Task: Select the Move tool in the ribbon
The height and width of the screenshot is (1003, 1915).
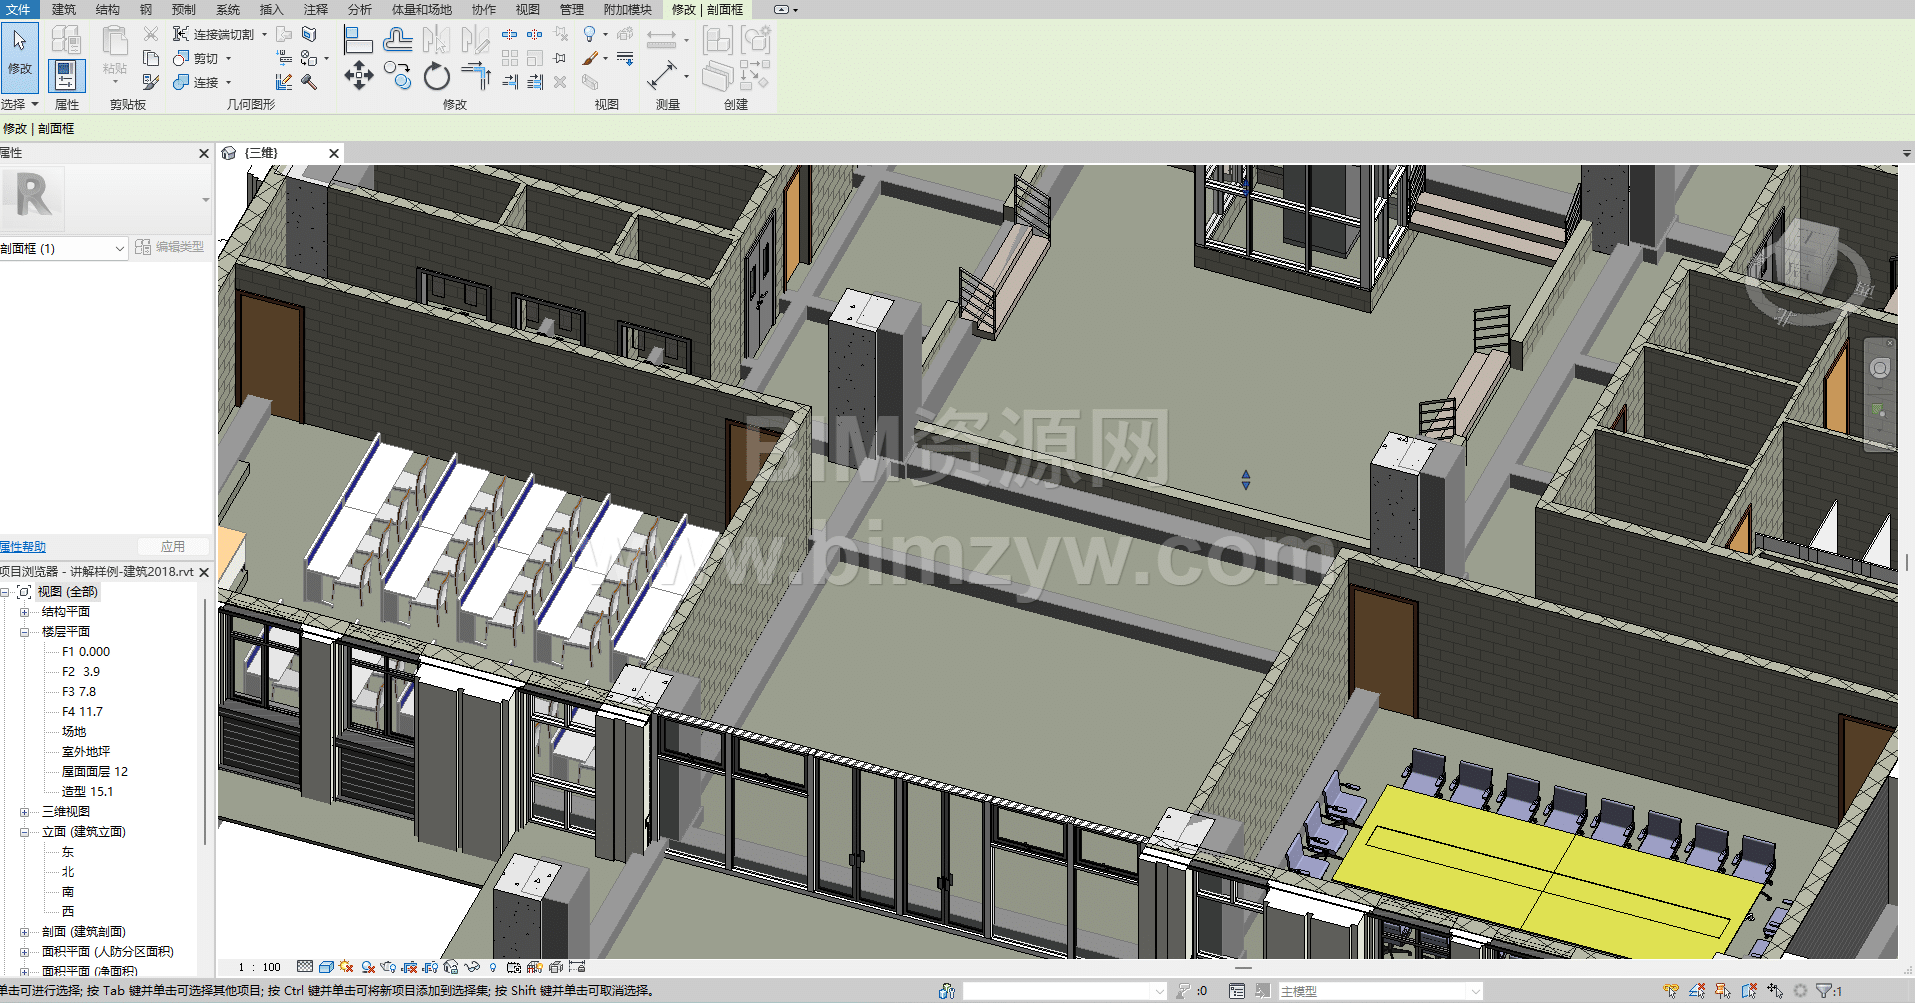Action: [x=359, y=76]
